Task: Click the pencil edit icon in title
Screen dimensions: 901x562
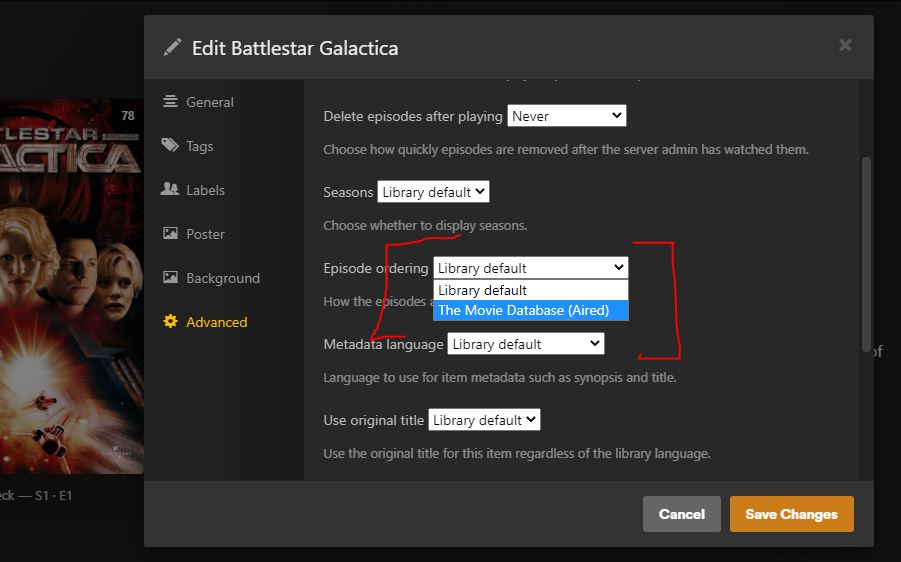Action: point(173,47)
